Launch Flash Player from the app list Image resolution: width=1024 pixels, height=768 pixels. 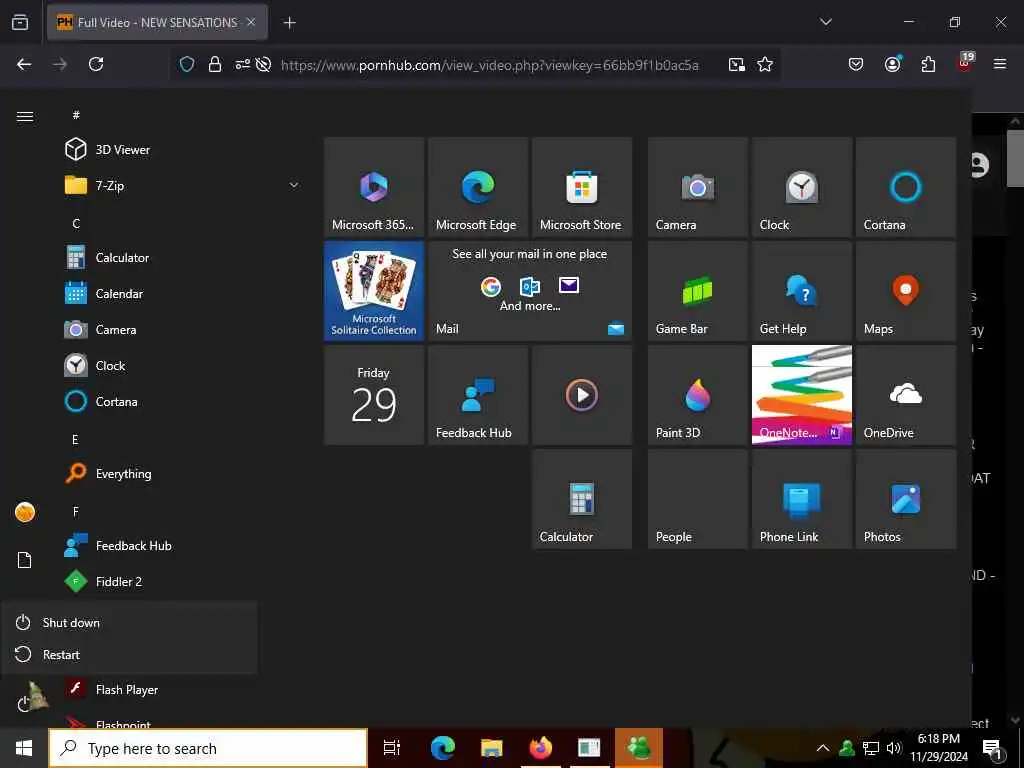pyautogui.click(x=183, y=689)
